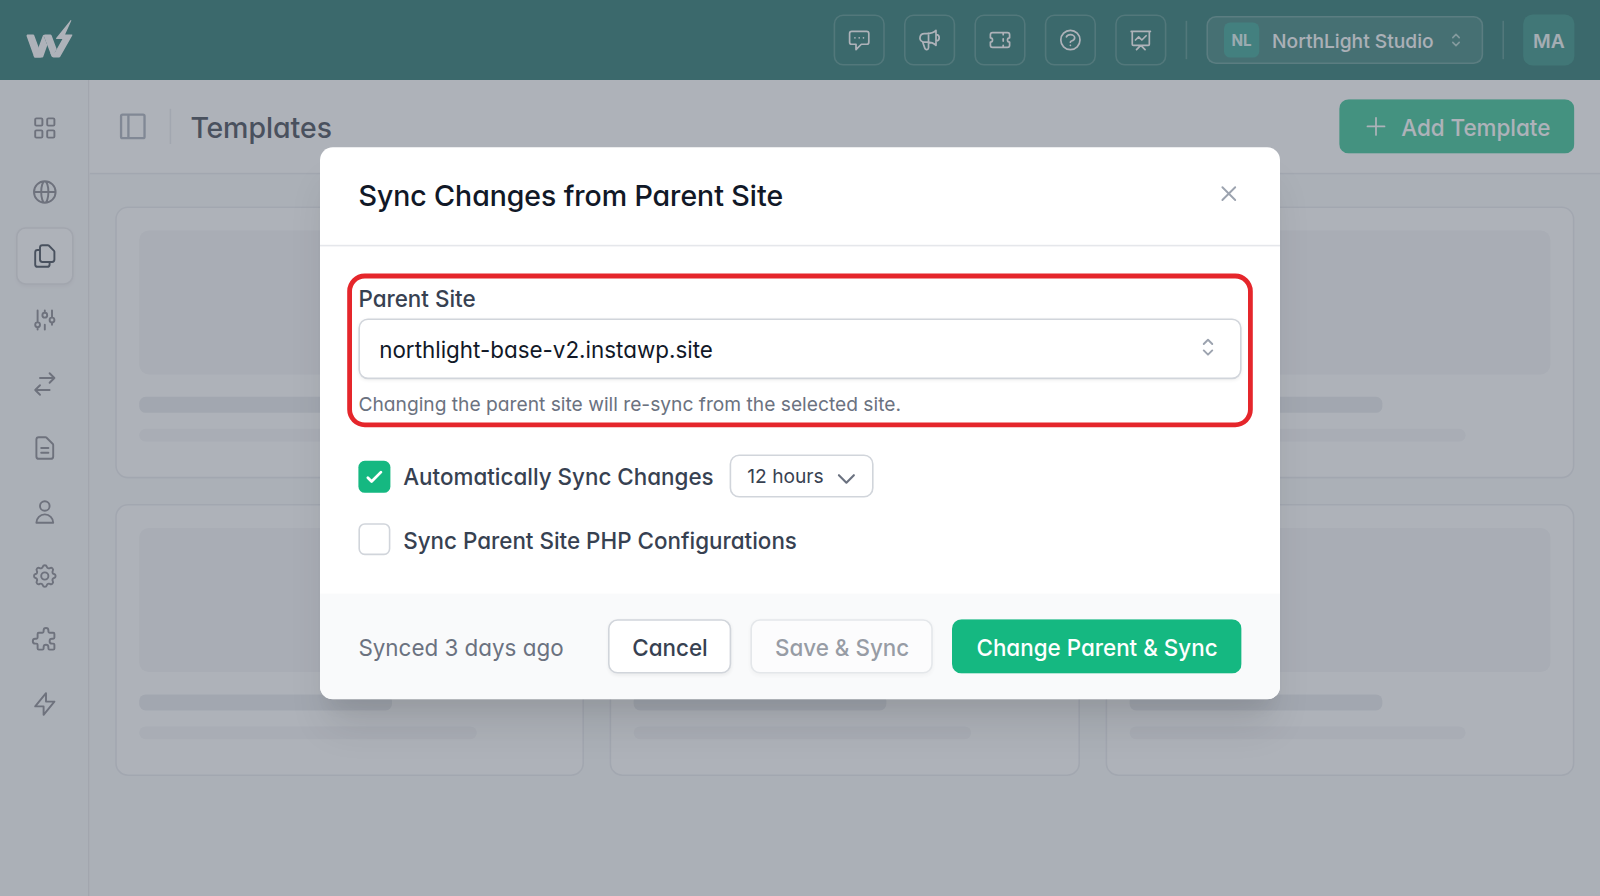Open the sliders configurations icon in the sidebar
The width and height of the screenshot is (1600, 896).
[45, 320]
